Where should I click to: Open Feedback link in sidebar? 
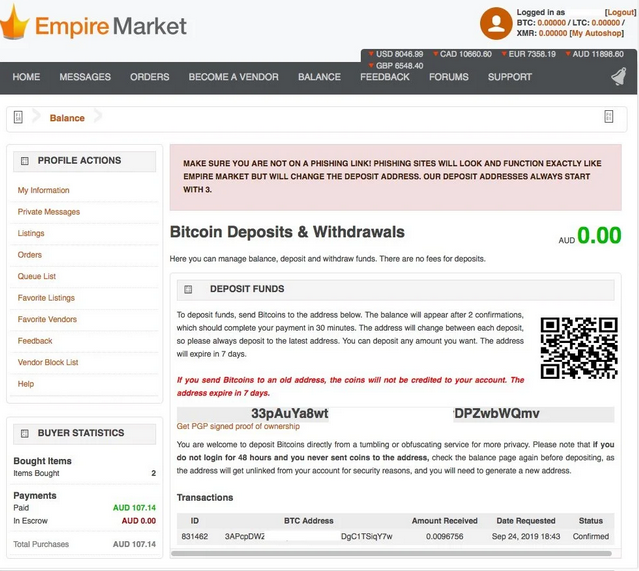(x=35, y=341)
